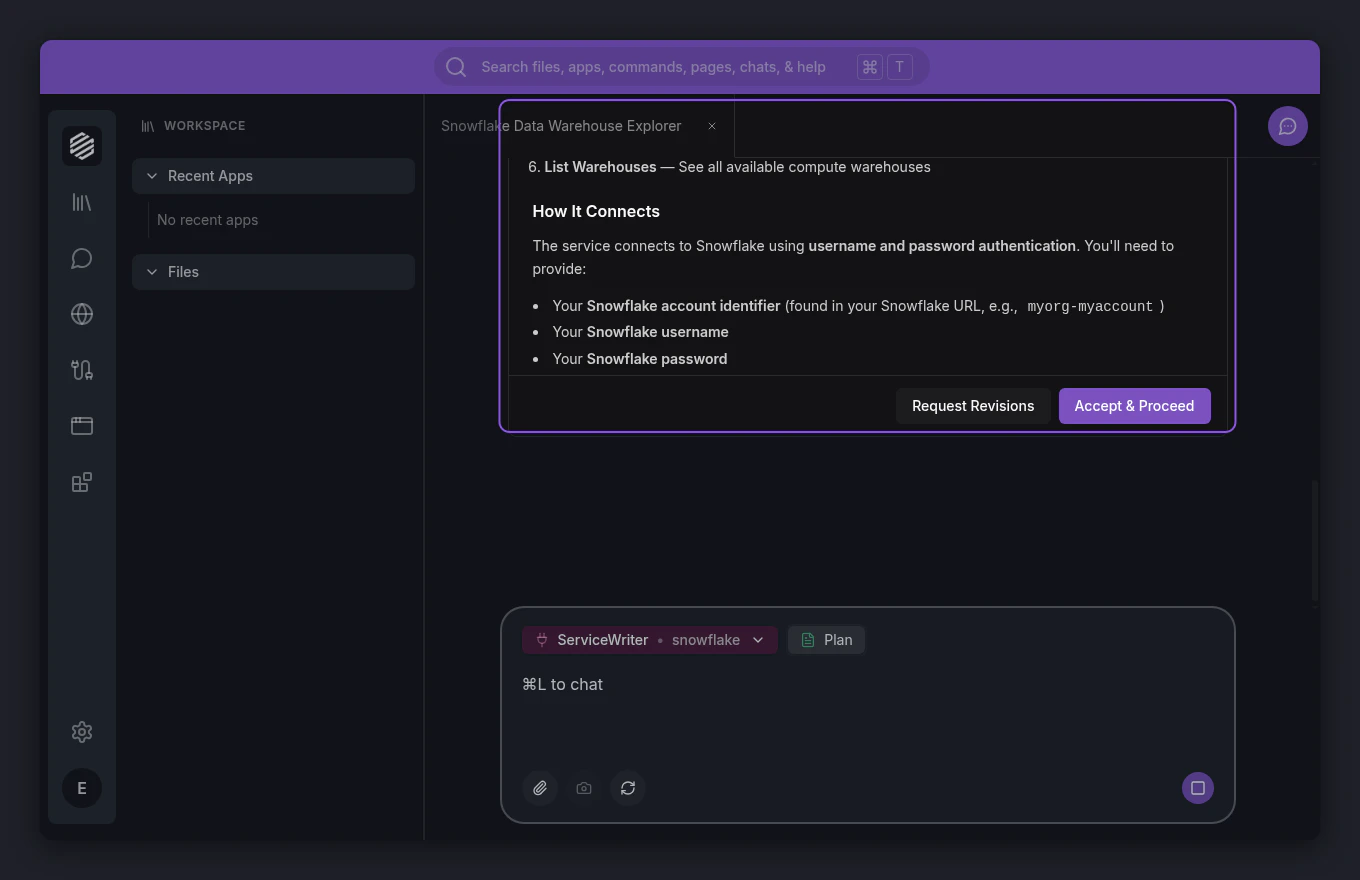1360x880 pixels.
Task: Open the apps blocks icon in sidebar
Action: 82,482
